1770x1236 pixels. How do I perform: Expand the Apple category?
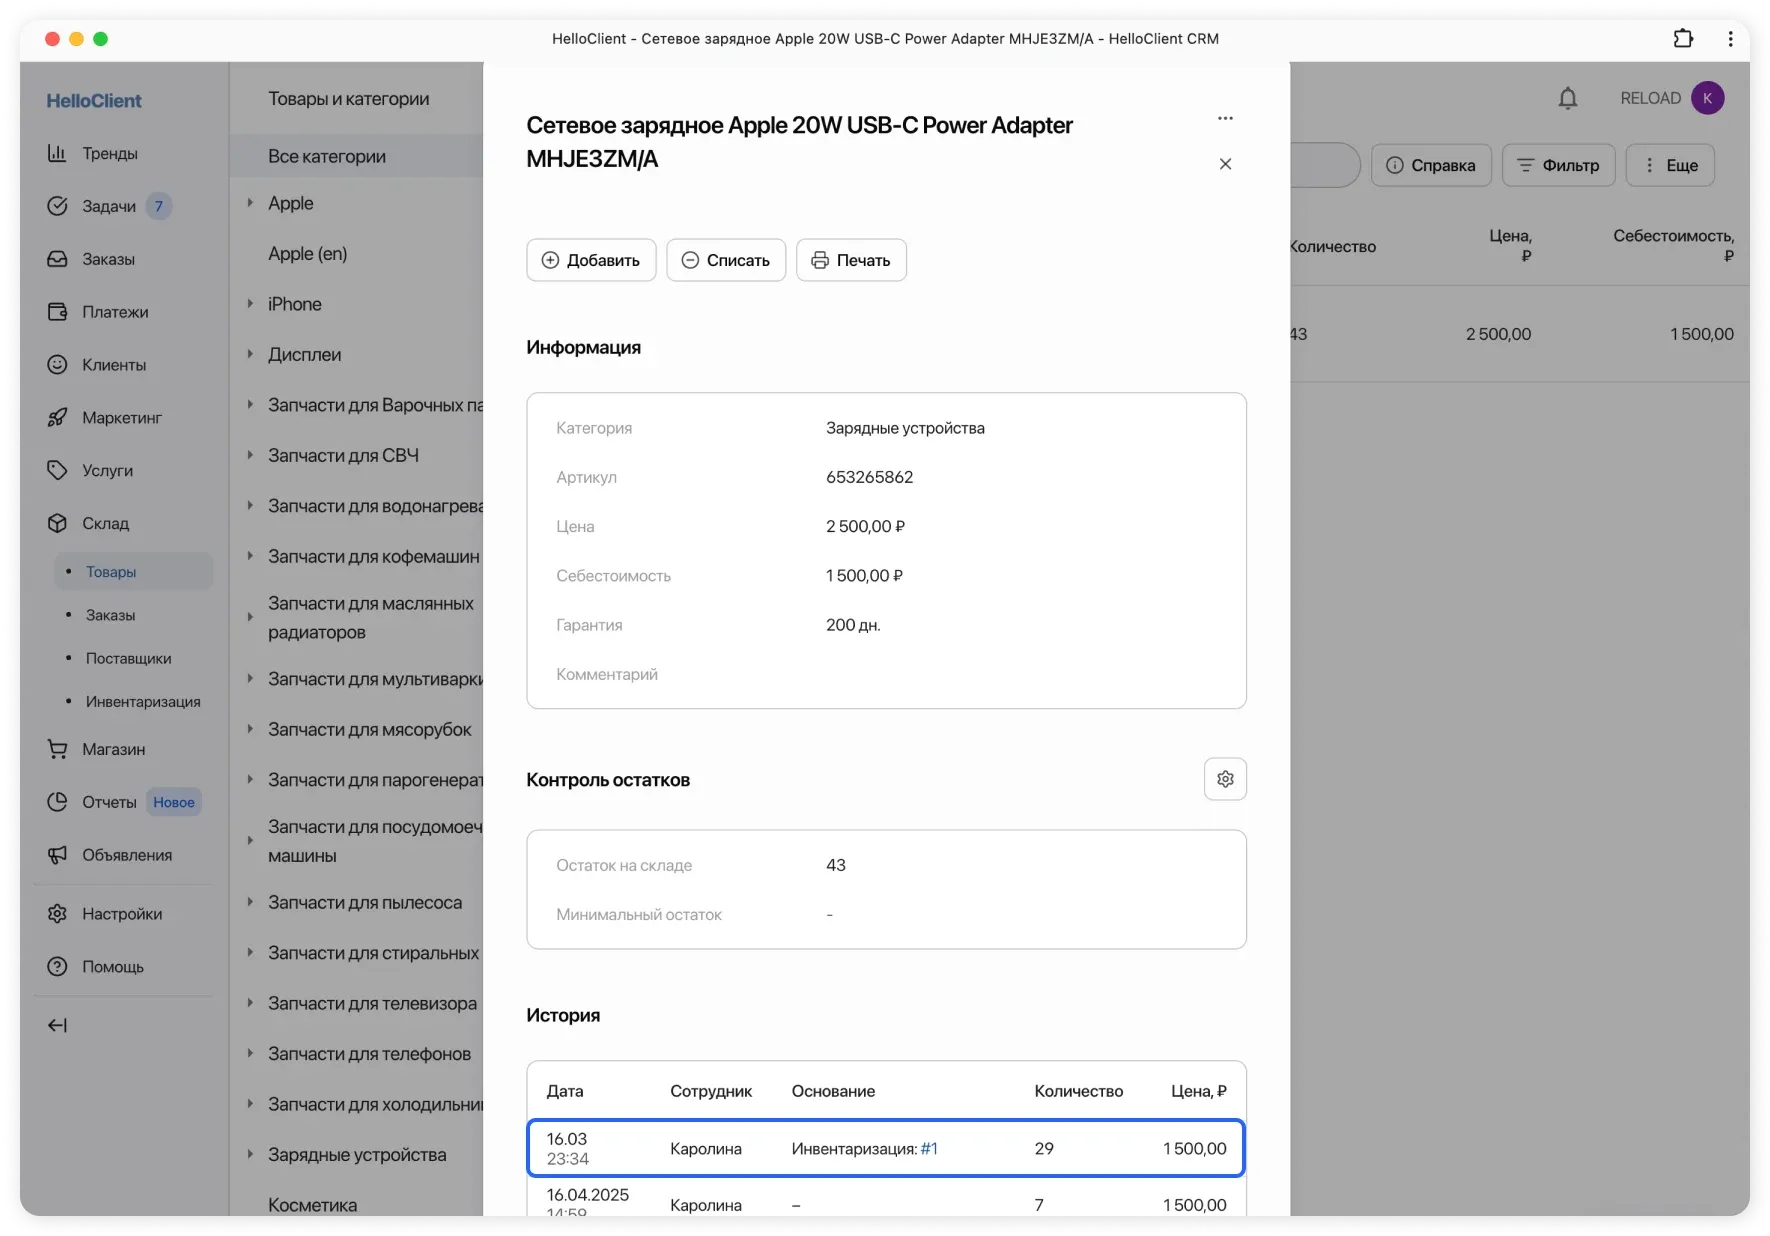pyautogui.click(x=250, y=203)
